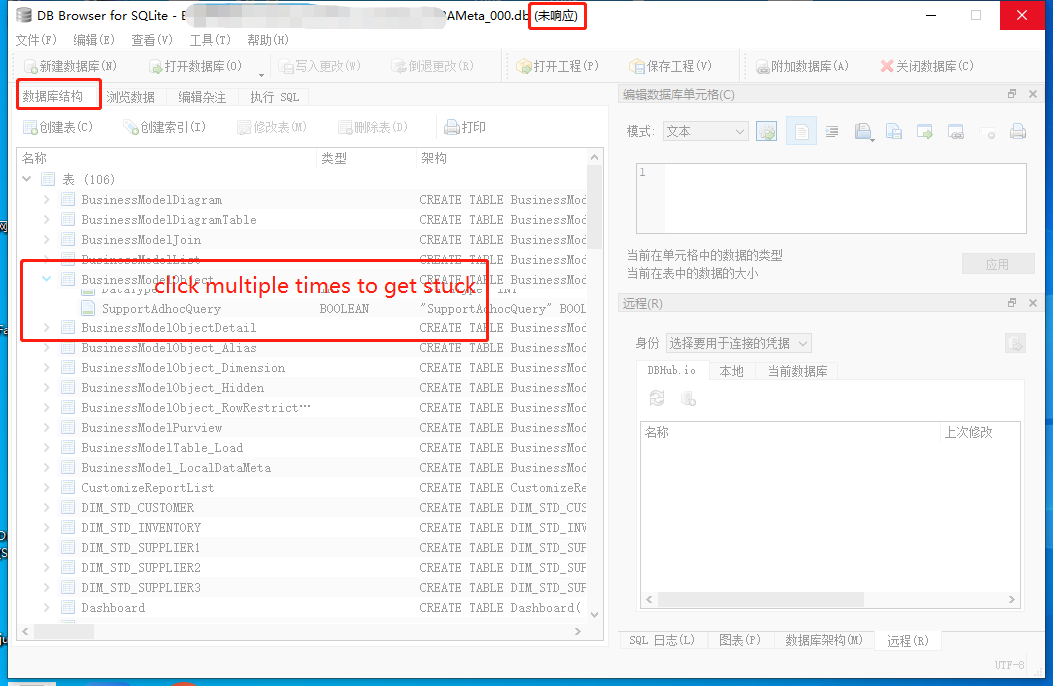The width and height of the screenshot is (1053, 686).
Task: Open the 数据库架构(M) bottom tab
Action: tap(824, 640)
